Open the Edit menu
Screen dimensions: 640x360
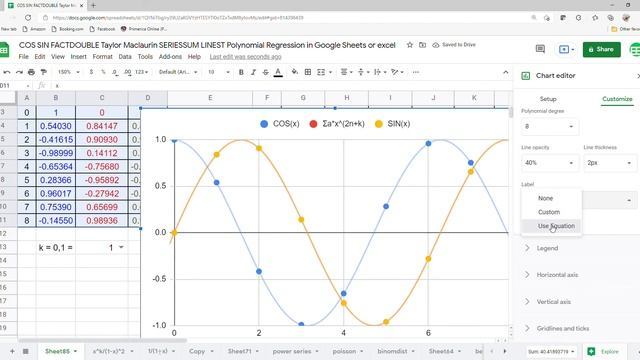point(40,57)
